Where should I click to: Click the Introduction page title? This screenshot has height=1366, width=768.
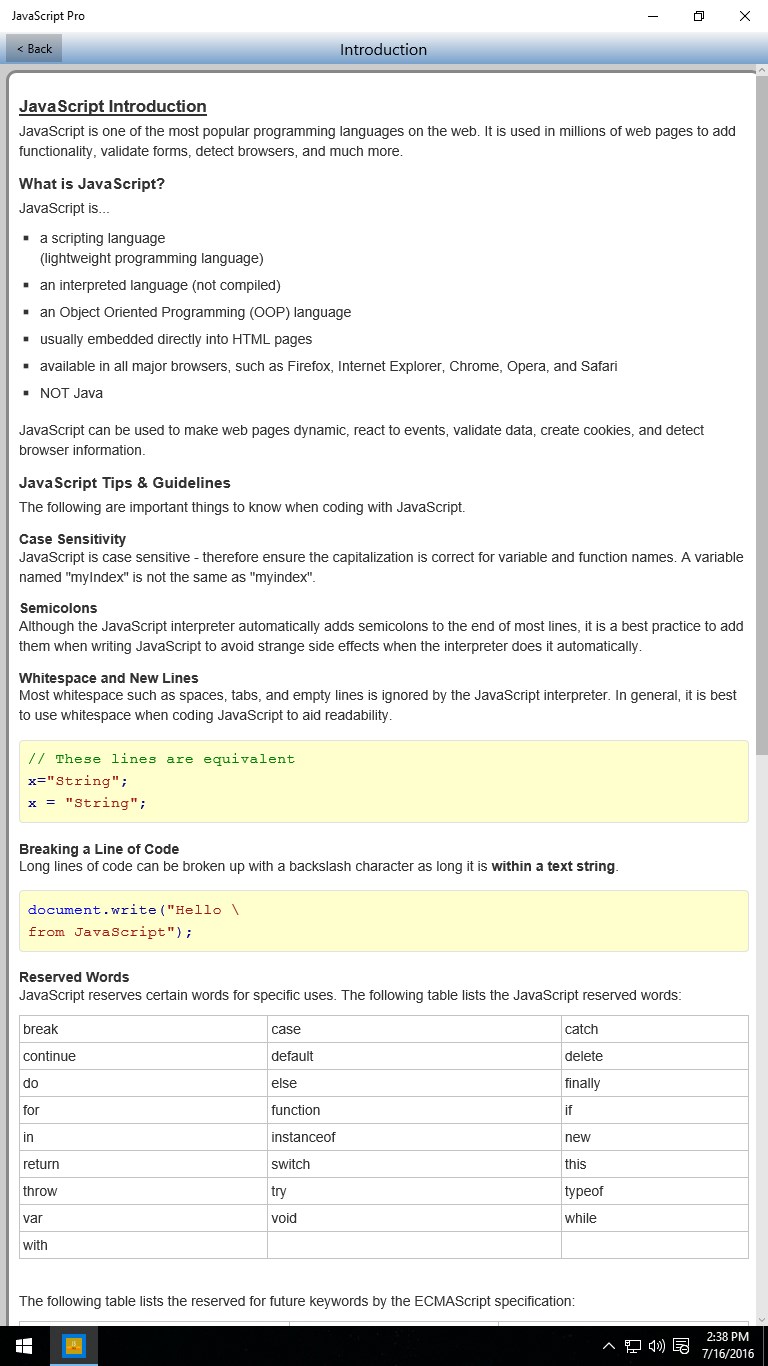pos(383,49)
